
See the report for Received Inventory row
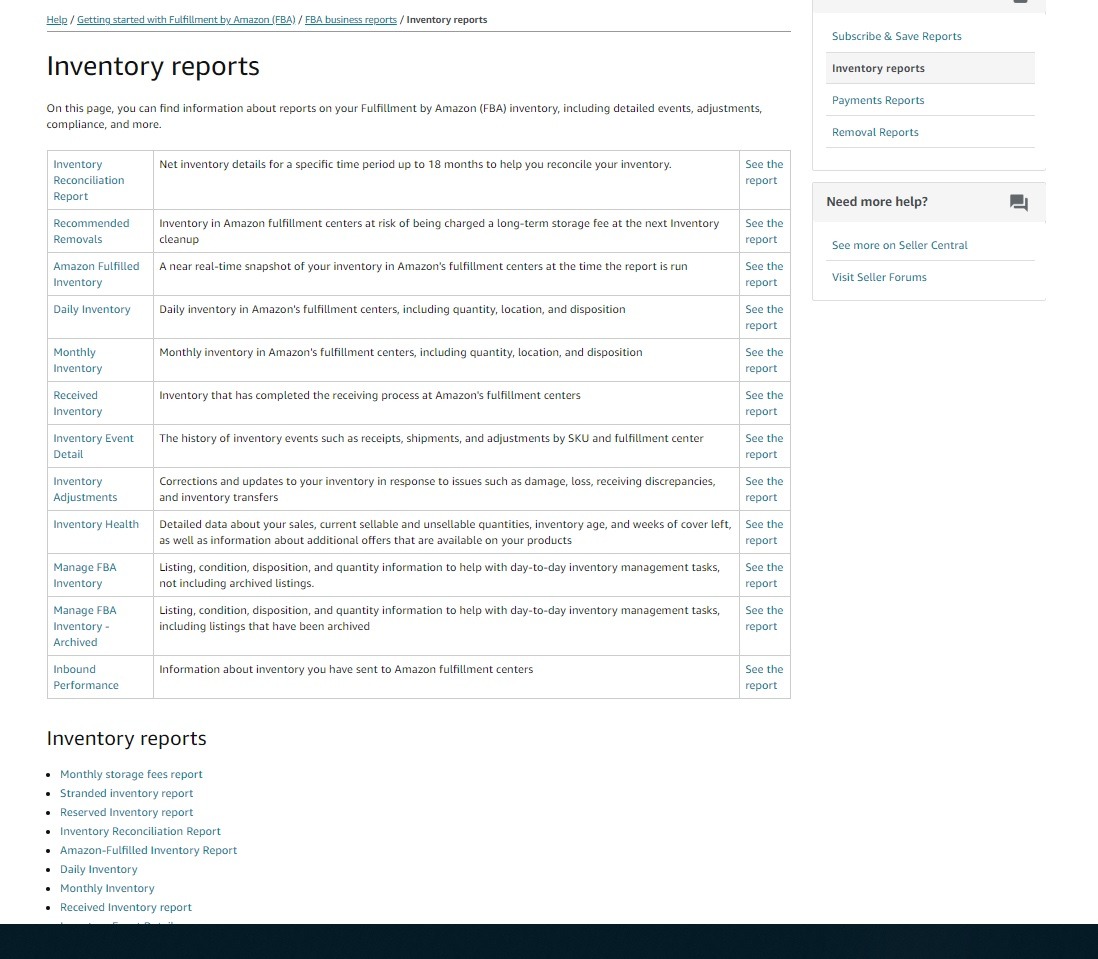tap(764, 403)
